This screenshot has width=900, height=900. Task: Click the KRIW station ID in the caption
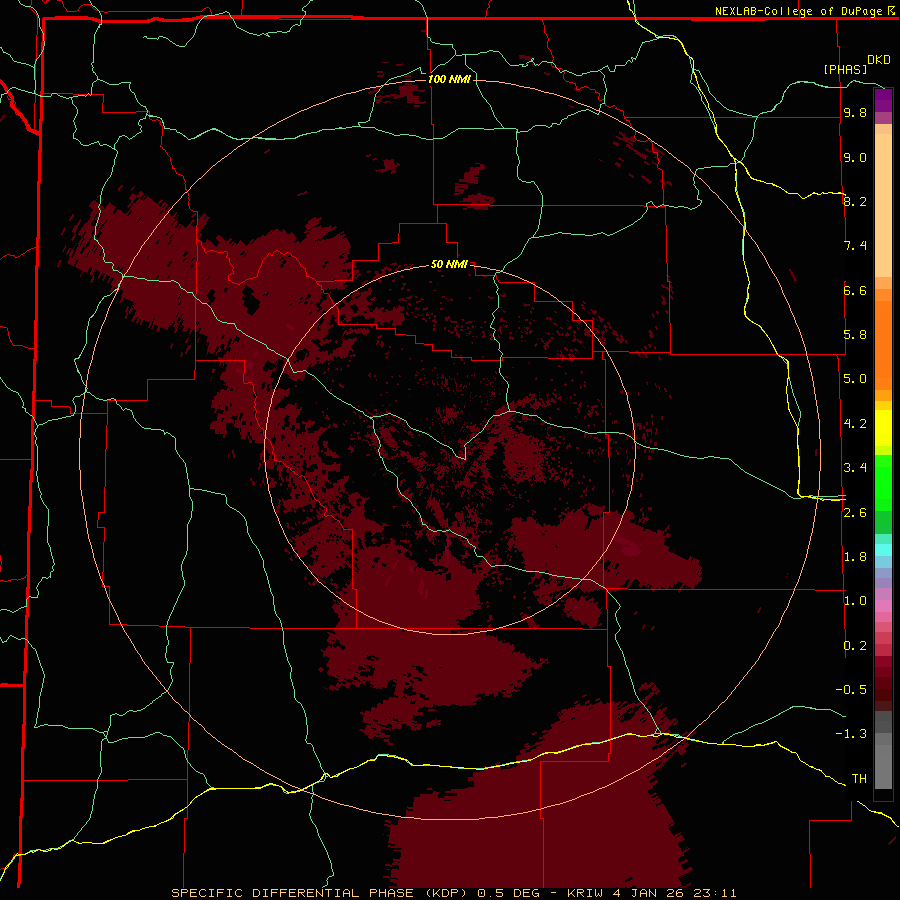click(584, 893)
